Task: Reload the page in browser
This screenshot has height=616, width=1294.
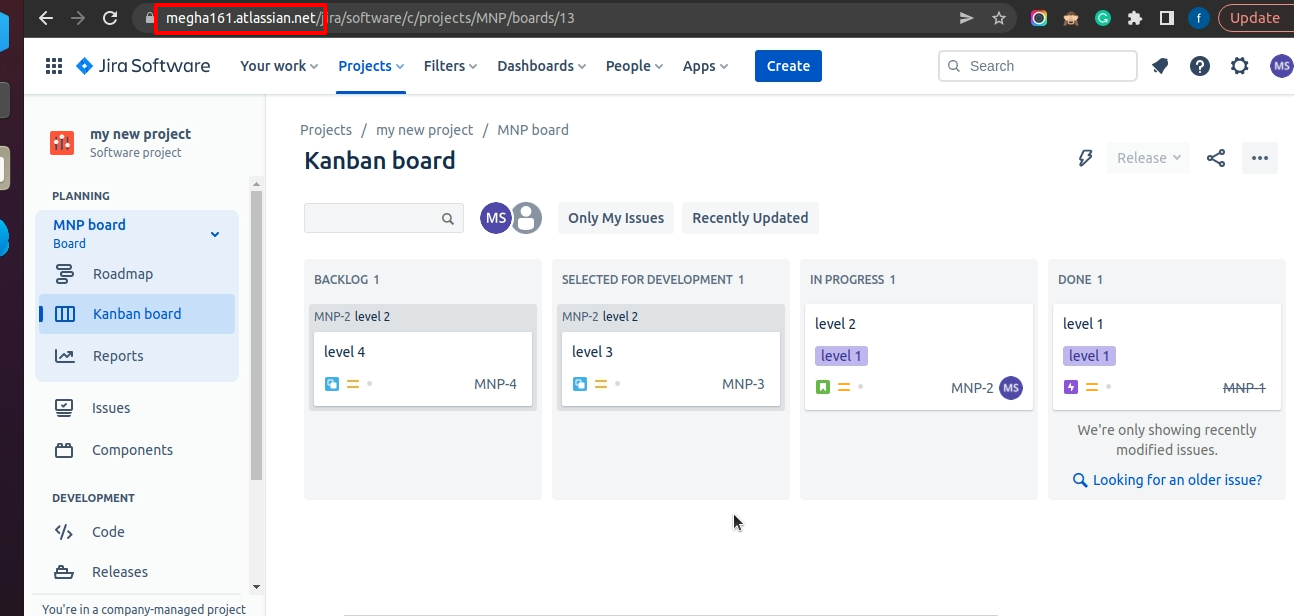Action: (110, 18)
